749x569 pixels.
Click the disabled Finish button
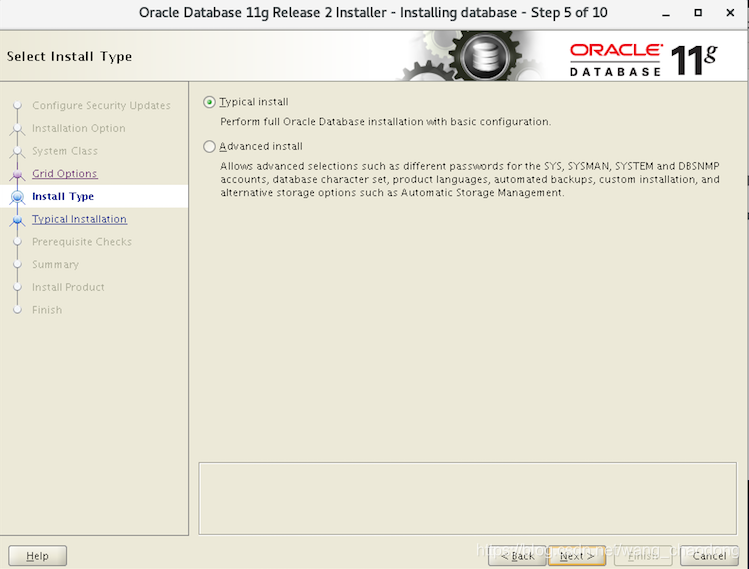642,556
